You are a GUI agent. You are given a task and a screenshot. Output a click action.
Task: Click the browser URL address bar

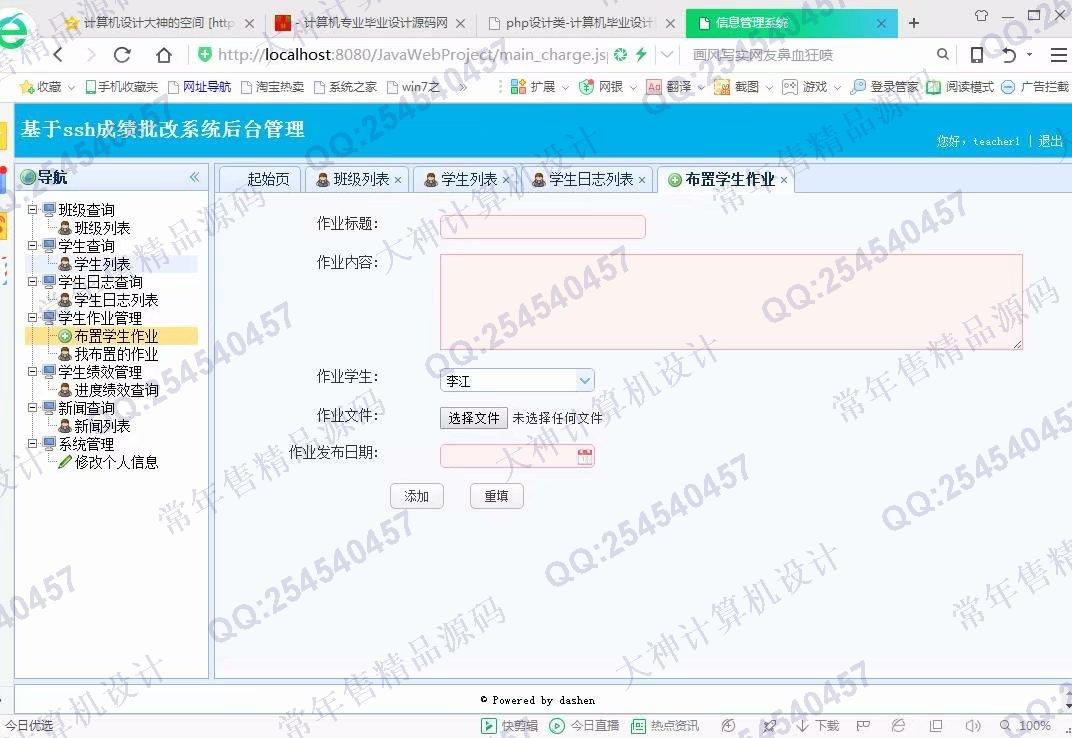(x=412, y=55)
